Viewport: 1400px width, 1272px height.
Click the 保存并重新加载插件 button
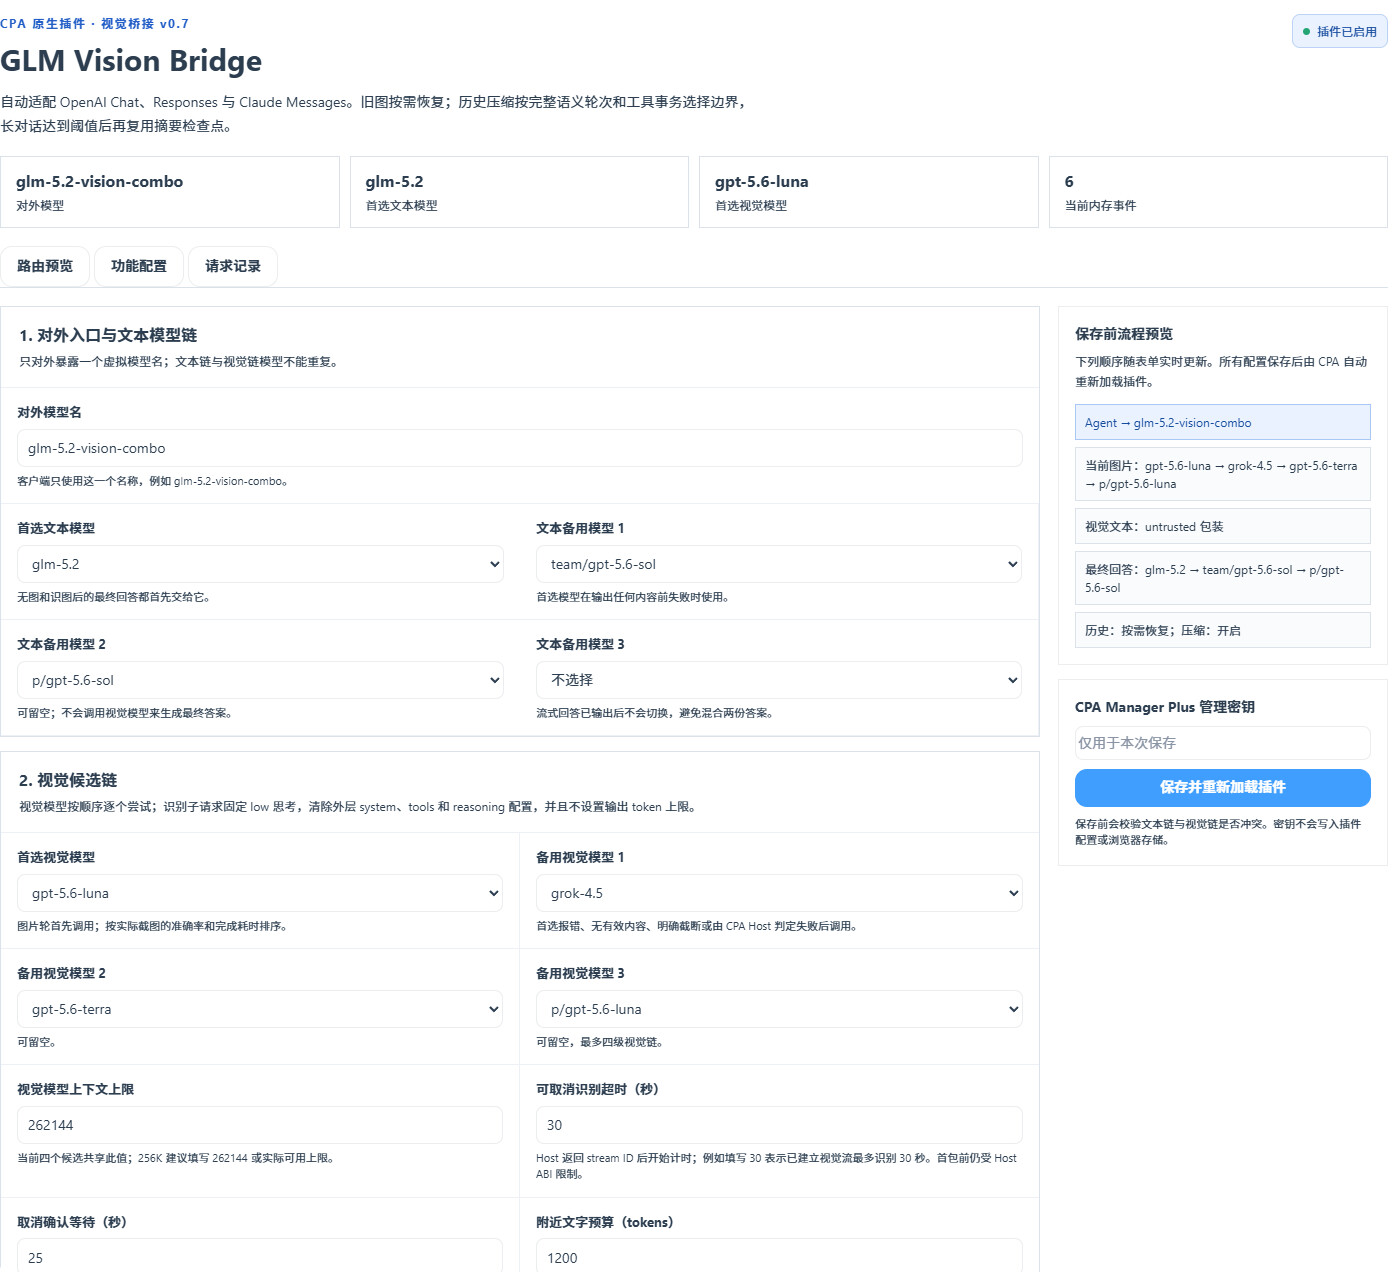(1222, 788)
